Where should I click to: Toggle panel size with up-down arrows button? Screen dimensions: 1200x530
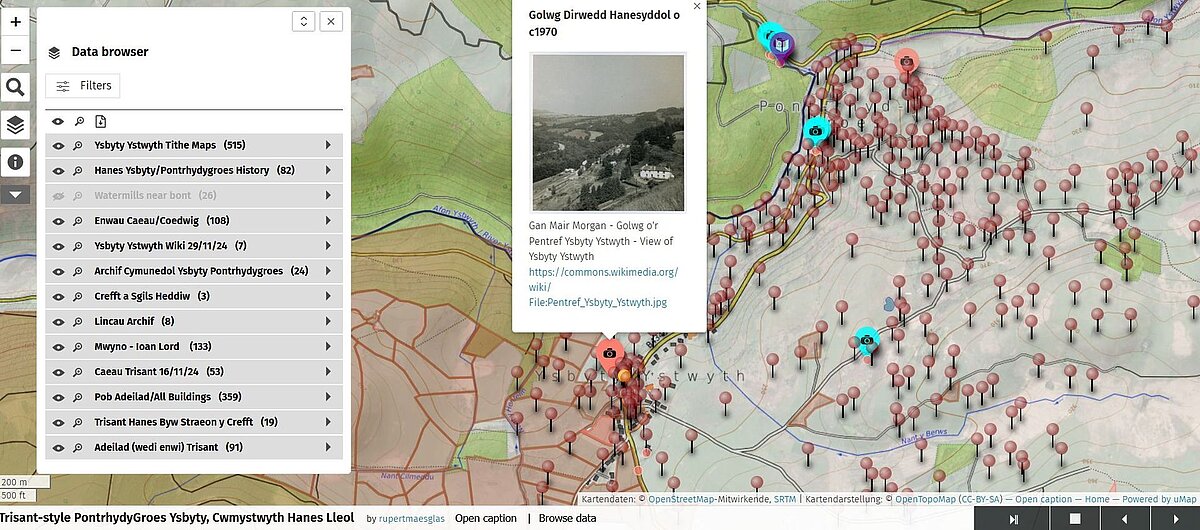click(304, 21)
